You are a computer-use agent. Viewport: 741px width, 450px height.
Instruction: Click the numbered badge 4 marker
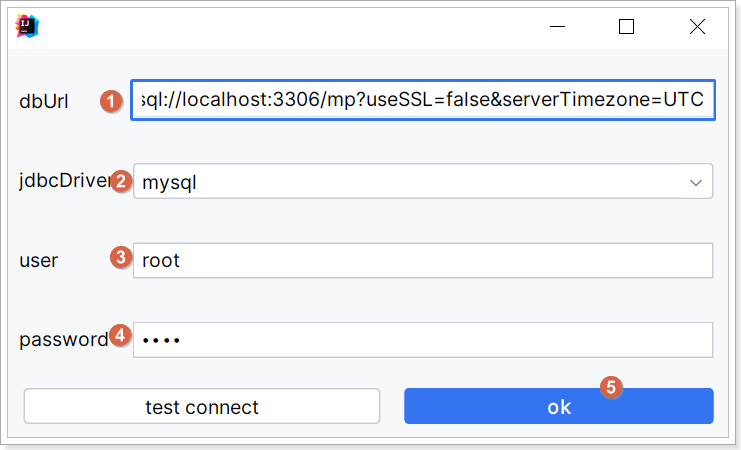pyautogui.click(x=120, y=335)
